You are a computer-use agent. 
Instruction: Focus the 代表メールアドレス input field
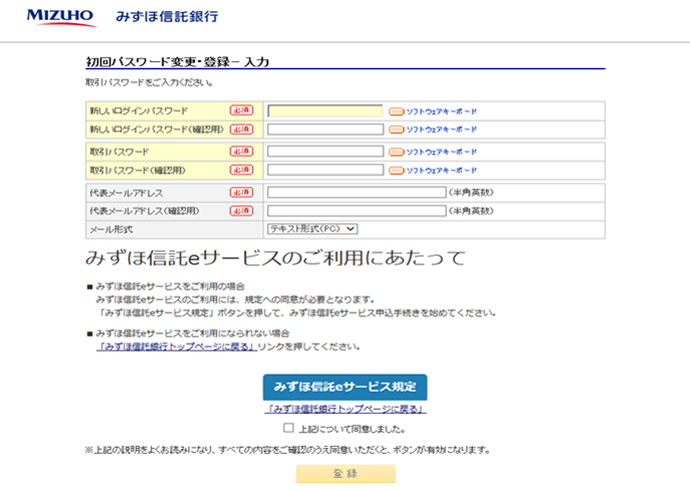click(356, 192)
